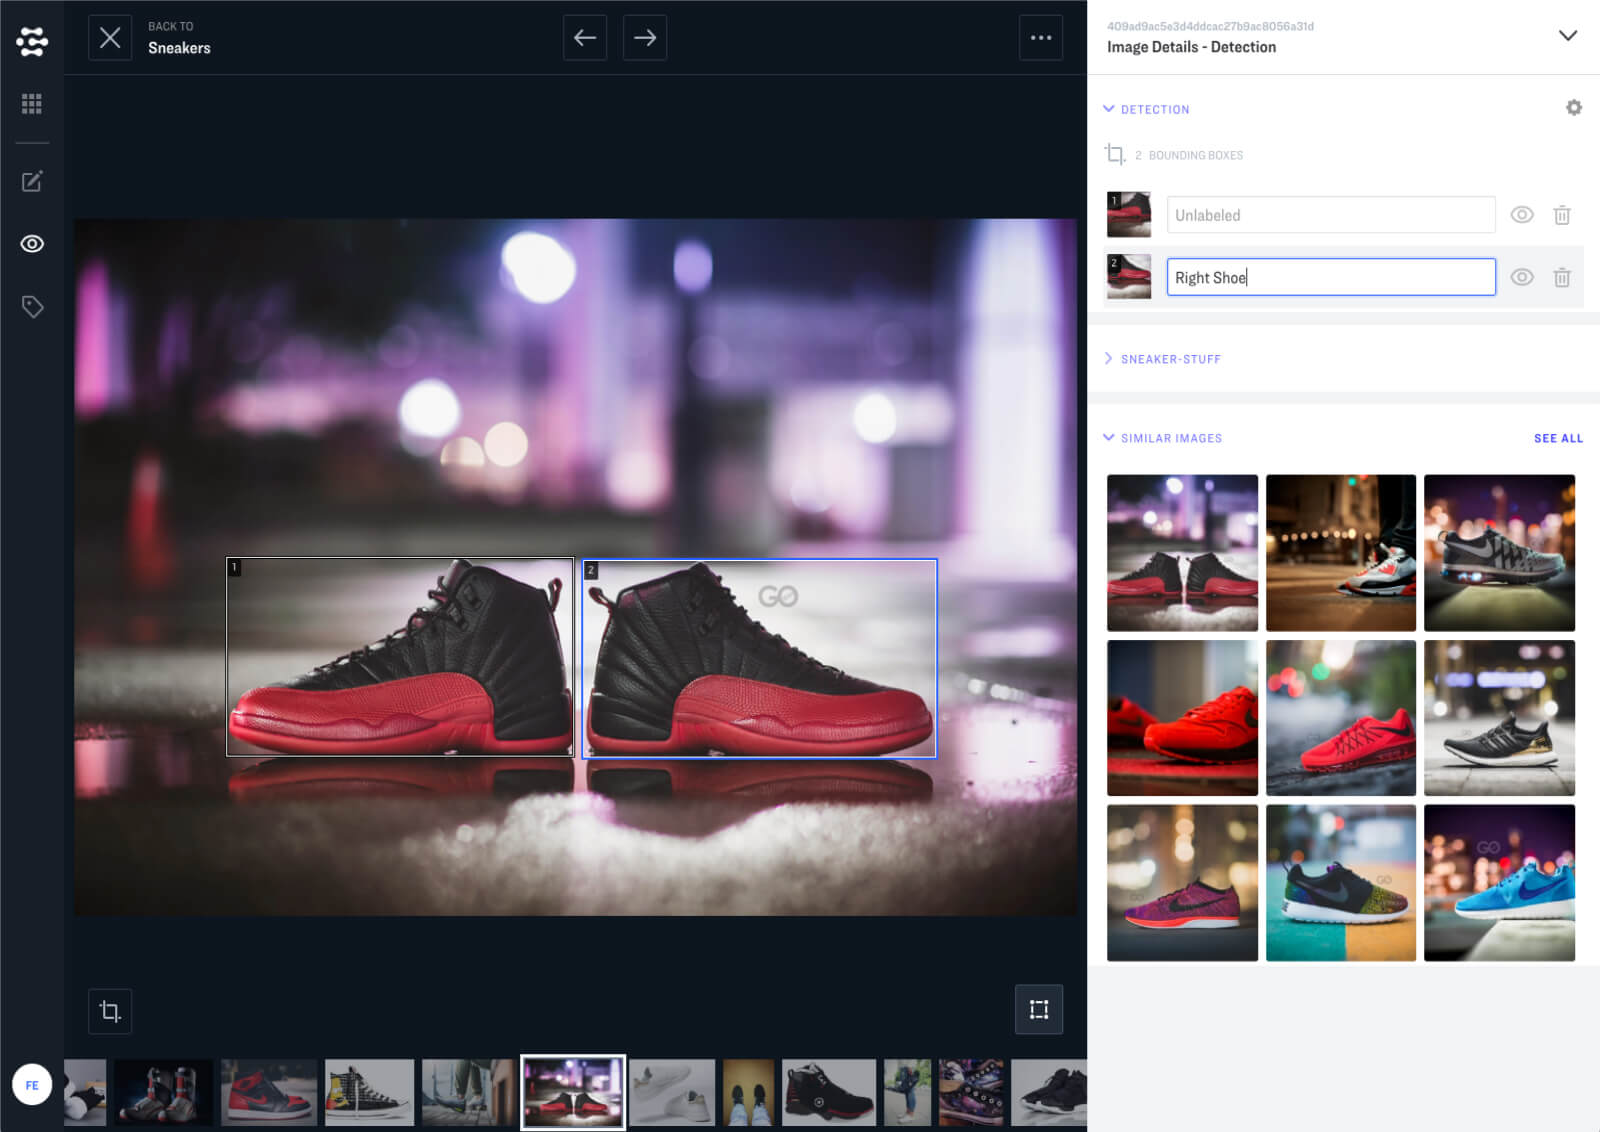The image size is (1600, 1132).
Task: Expand the Sneaker-Stuff section
Action: (x=1109, y=359)
